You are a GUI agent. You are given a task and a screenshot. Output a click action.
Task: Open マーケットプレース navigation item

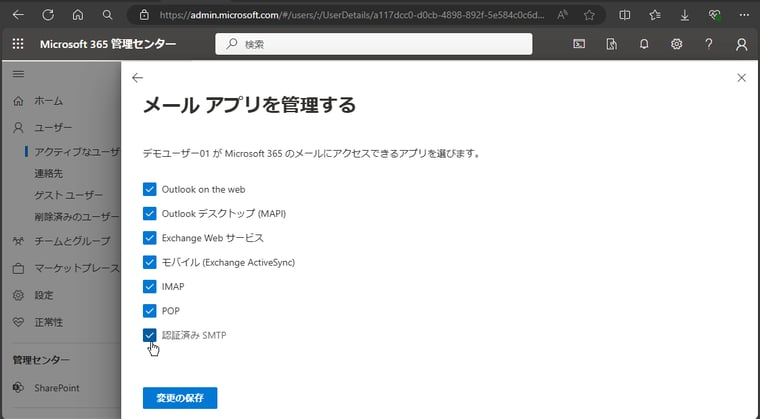[77, 268]
